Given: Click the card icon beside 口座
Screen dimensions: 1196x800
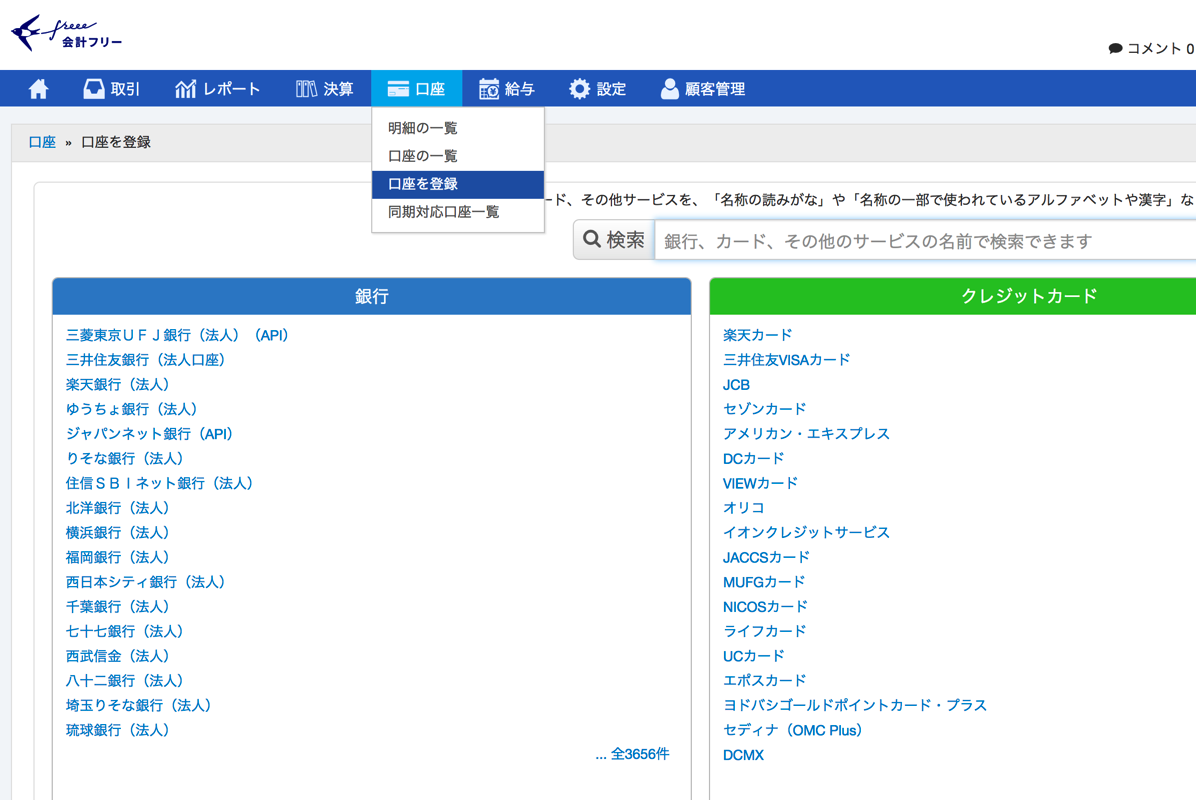Looking at the screenshot, I should pyautogui.click(x=398, y=89).
